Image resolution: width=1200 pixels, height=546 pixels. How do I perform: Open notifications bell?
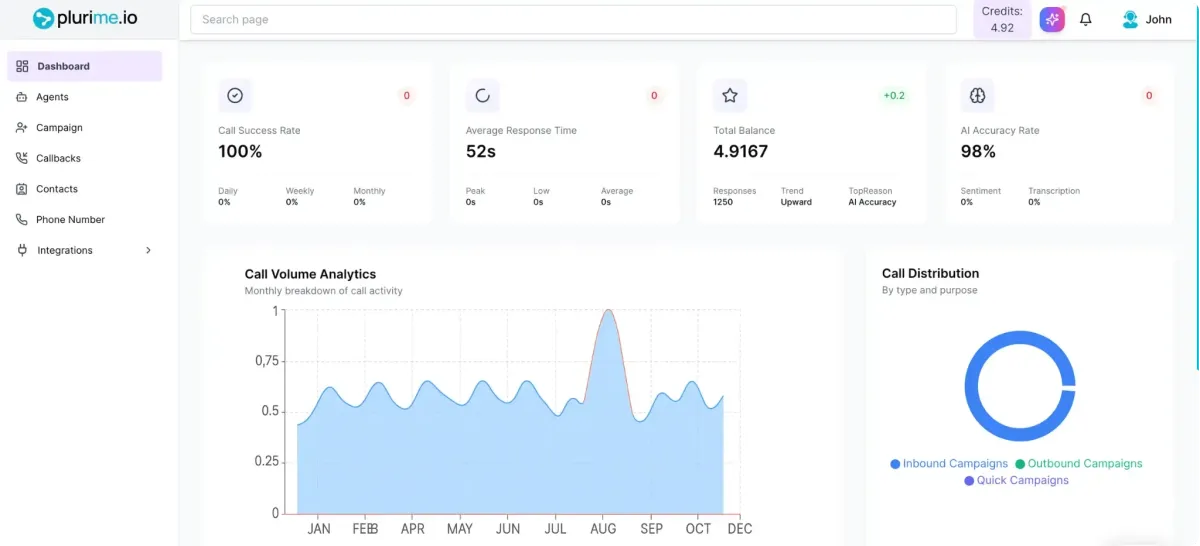(1086, 19)
